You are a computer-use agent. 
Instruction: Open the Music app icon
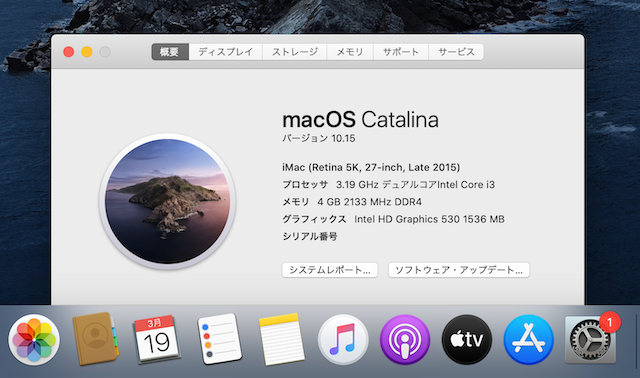click(x=343, y=340)
